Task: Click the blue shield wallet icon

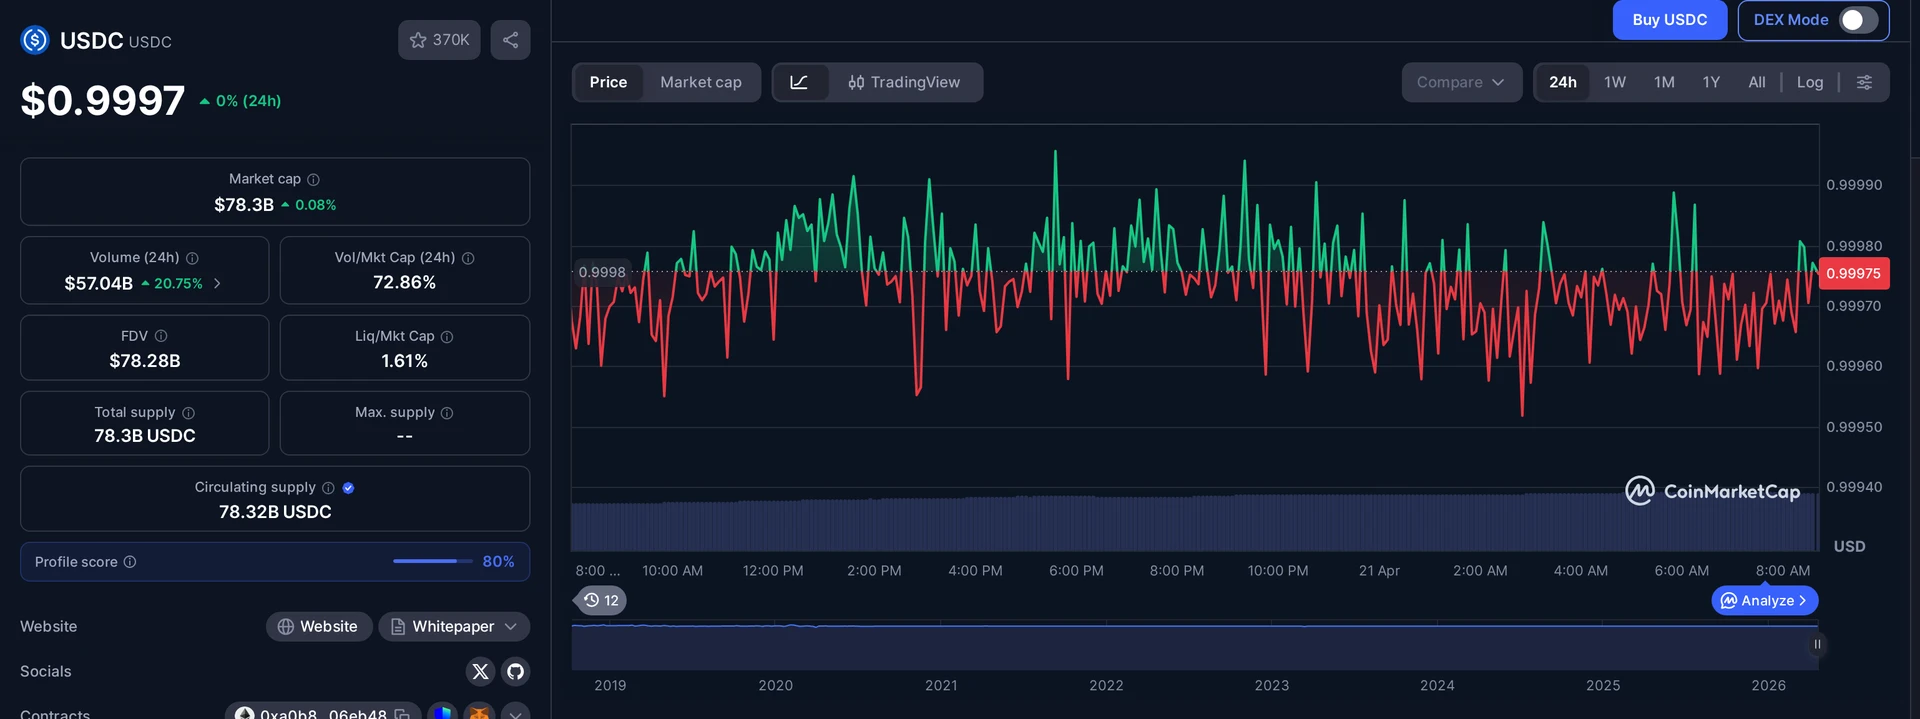Action: coord(442,712)
